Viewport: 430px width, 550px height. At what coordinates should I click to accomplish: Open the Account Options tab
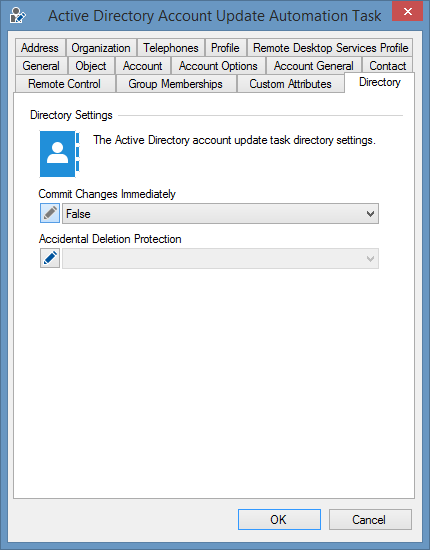218,66
